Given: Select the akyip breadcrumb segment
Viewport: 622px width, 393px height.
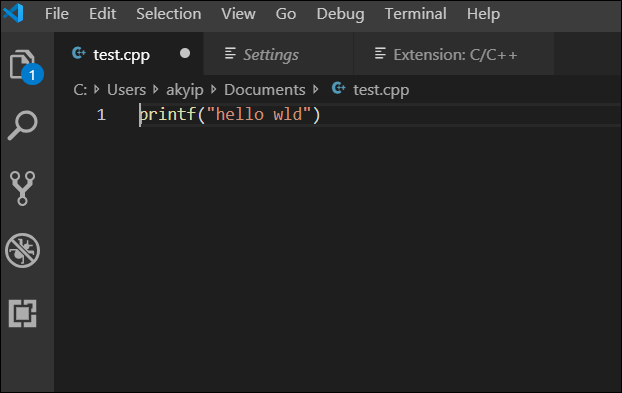Looking at the screenshot, I should click(x=185, y=90).
